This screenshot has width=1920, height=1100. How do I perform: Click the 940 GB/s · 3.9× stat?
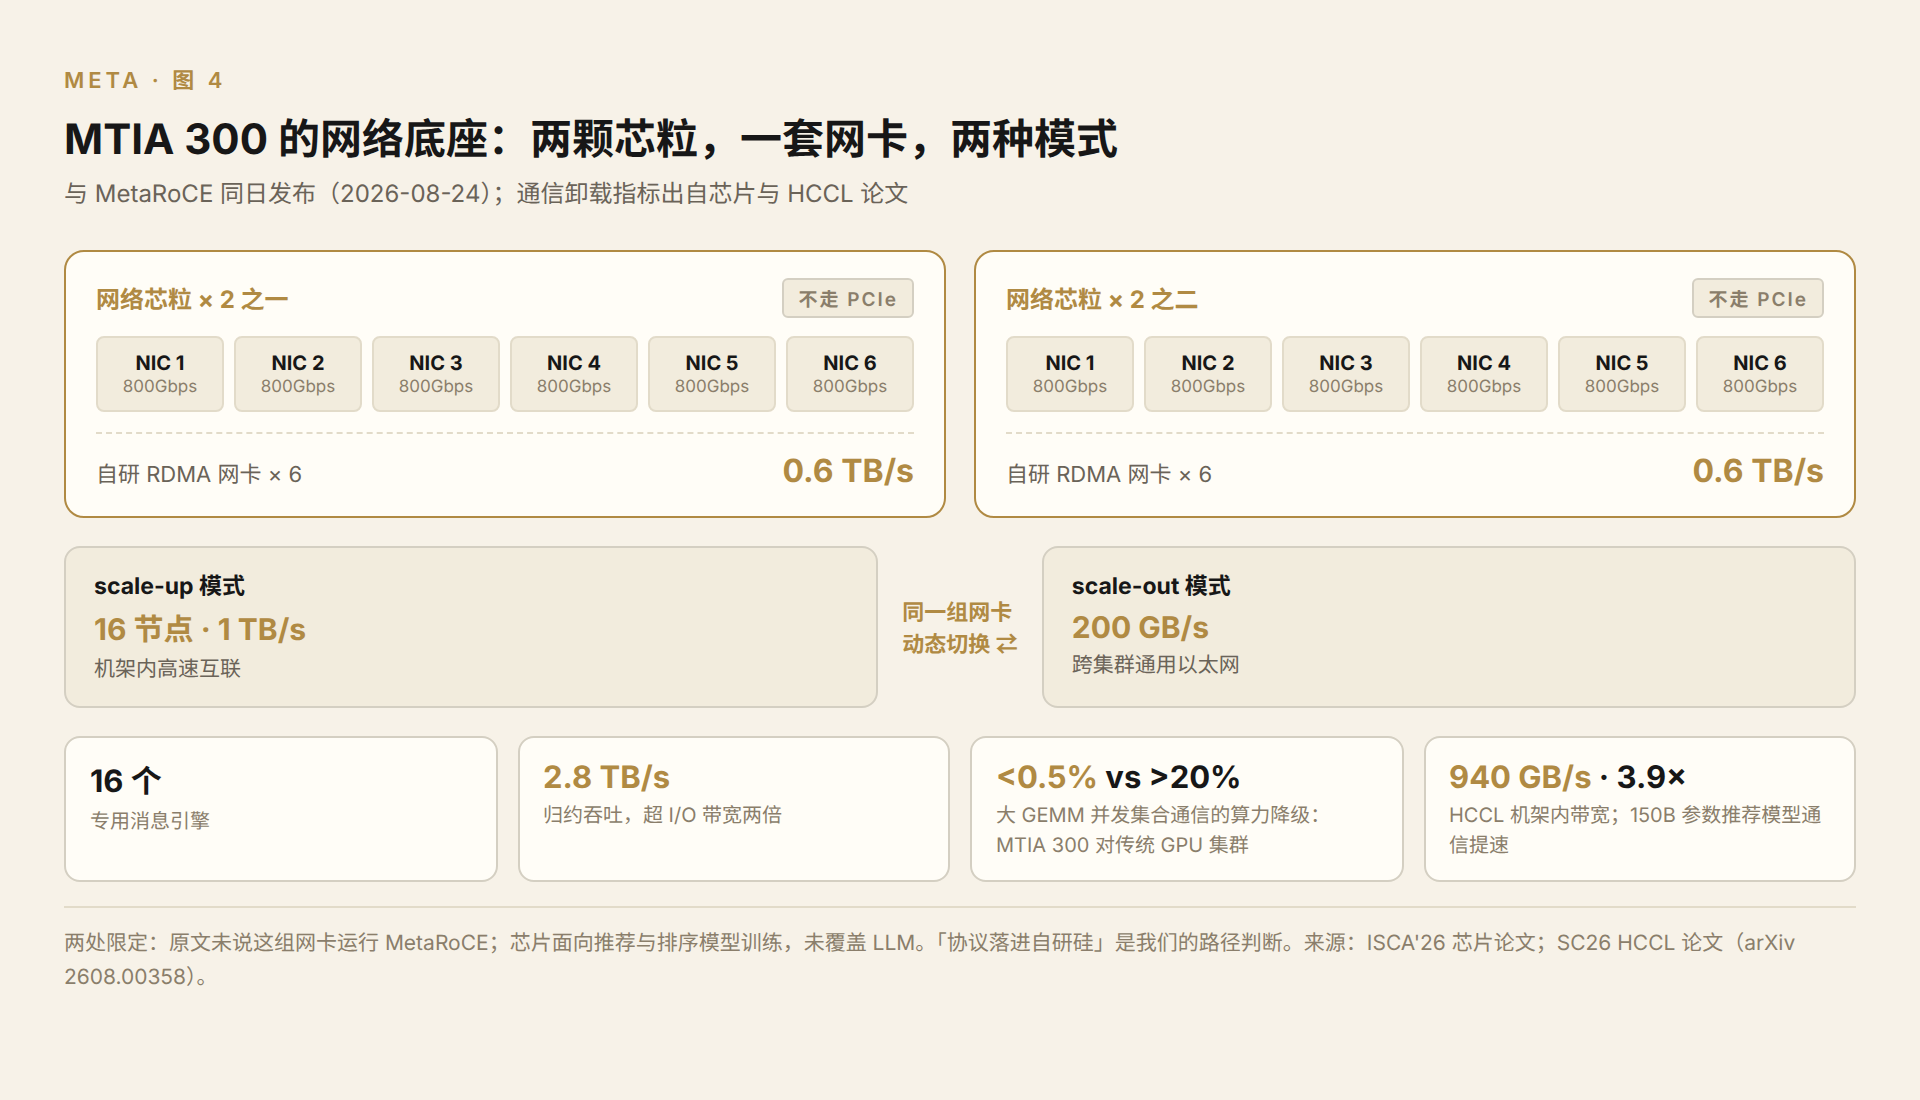pos(1567,777)
